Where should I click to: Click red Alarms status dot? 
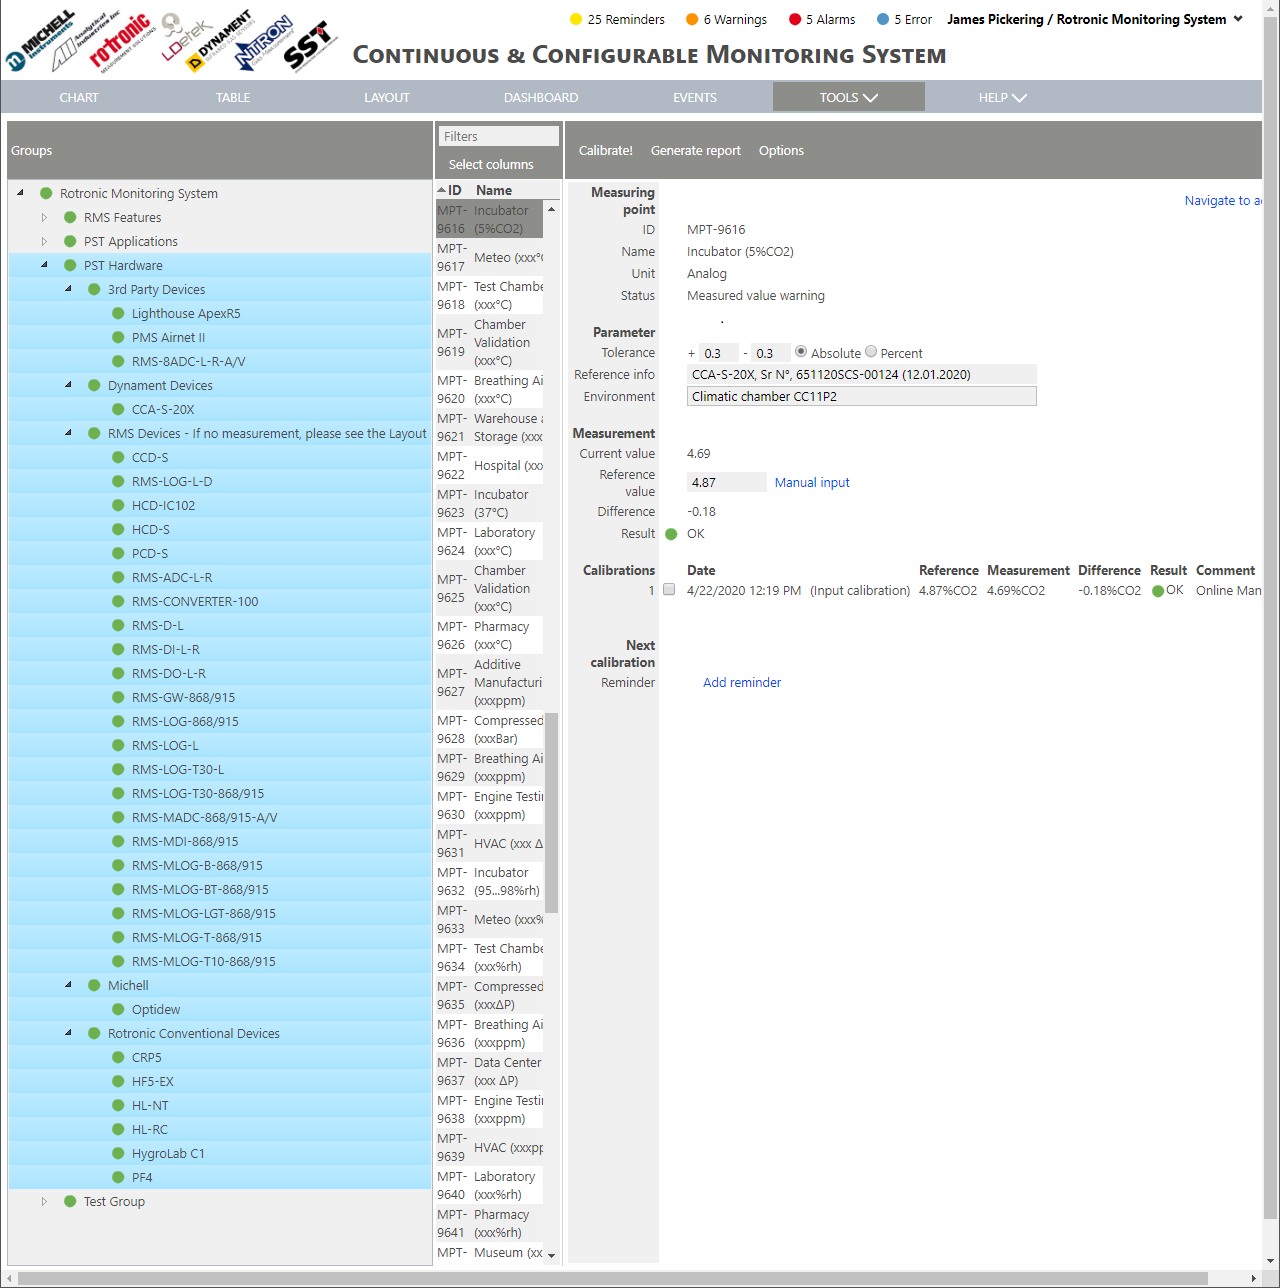tap(795, 19)
